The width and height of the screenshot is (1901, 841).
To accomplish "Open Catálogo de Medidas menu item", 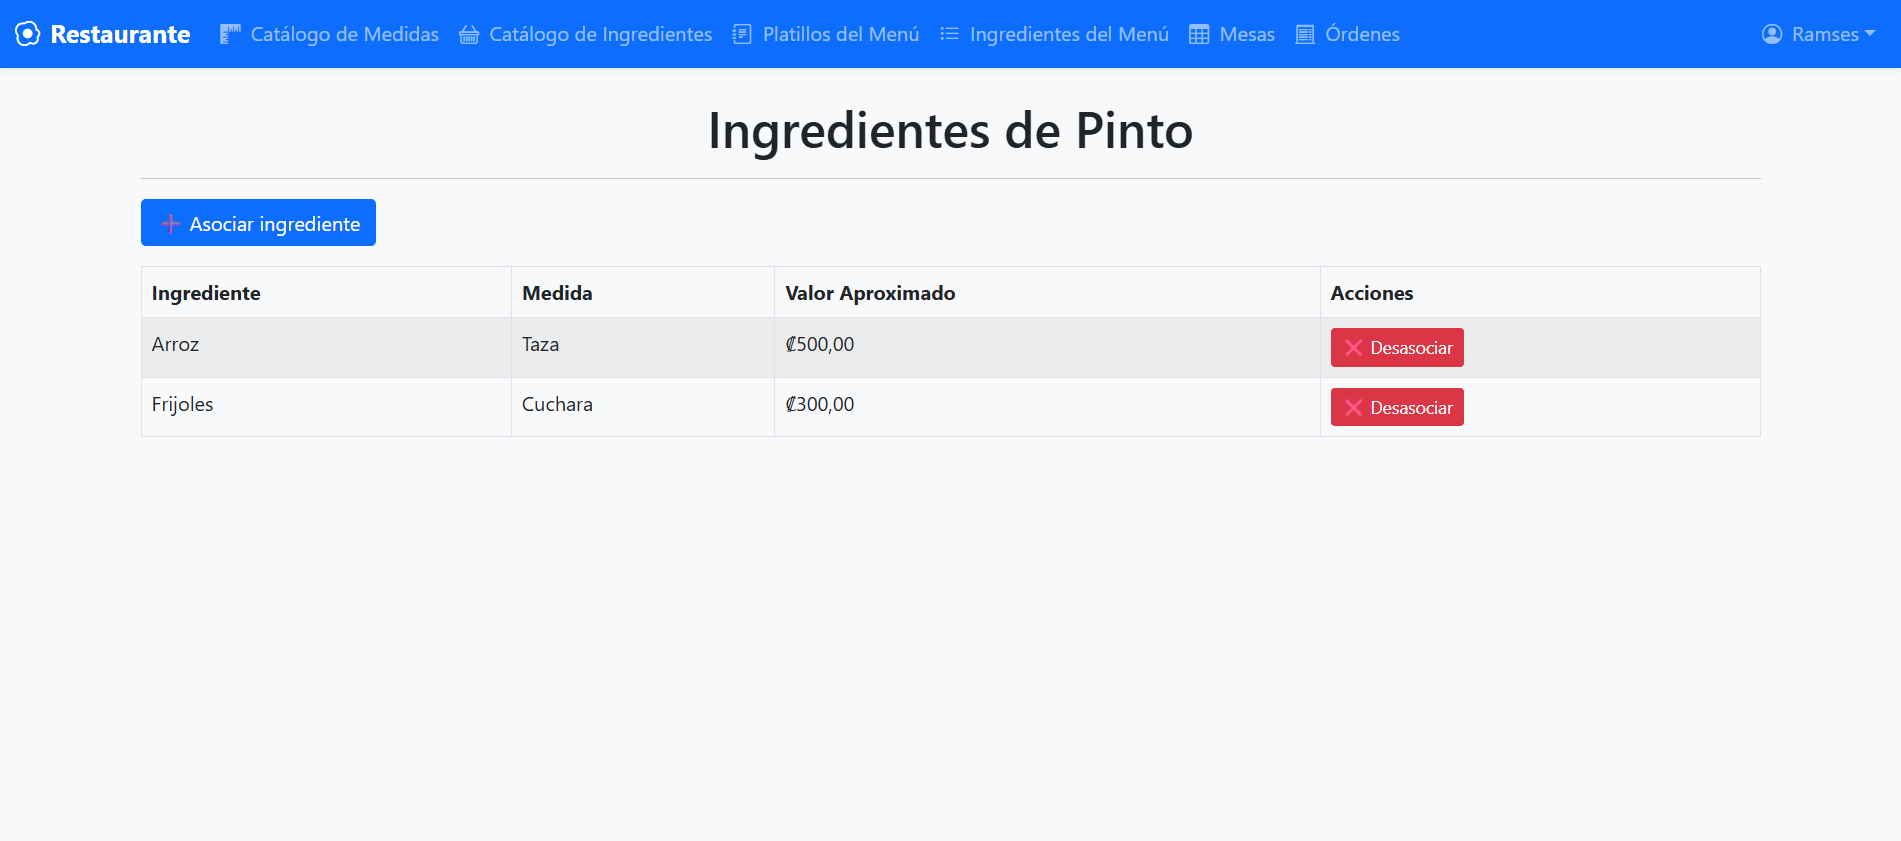I will point(344,34).
